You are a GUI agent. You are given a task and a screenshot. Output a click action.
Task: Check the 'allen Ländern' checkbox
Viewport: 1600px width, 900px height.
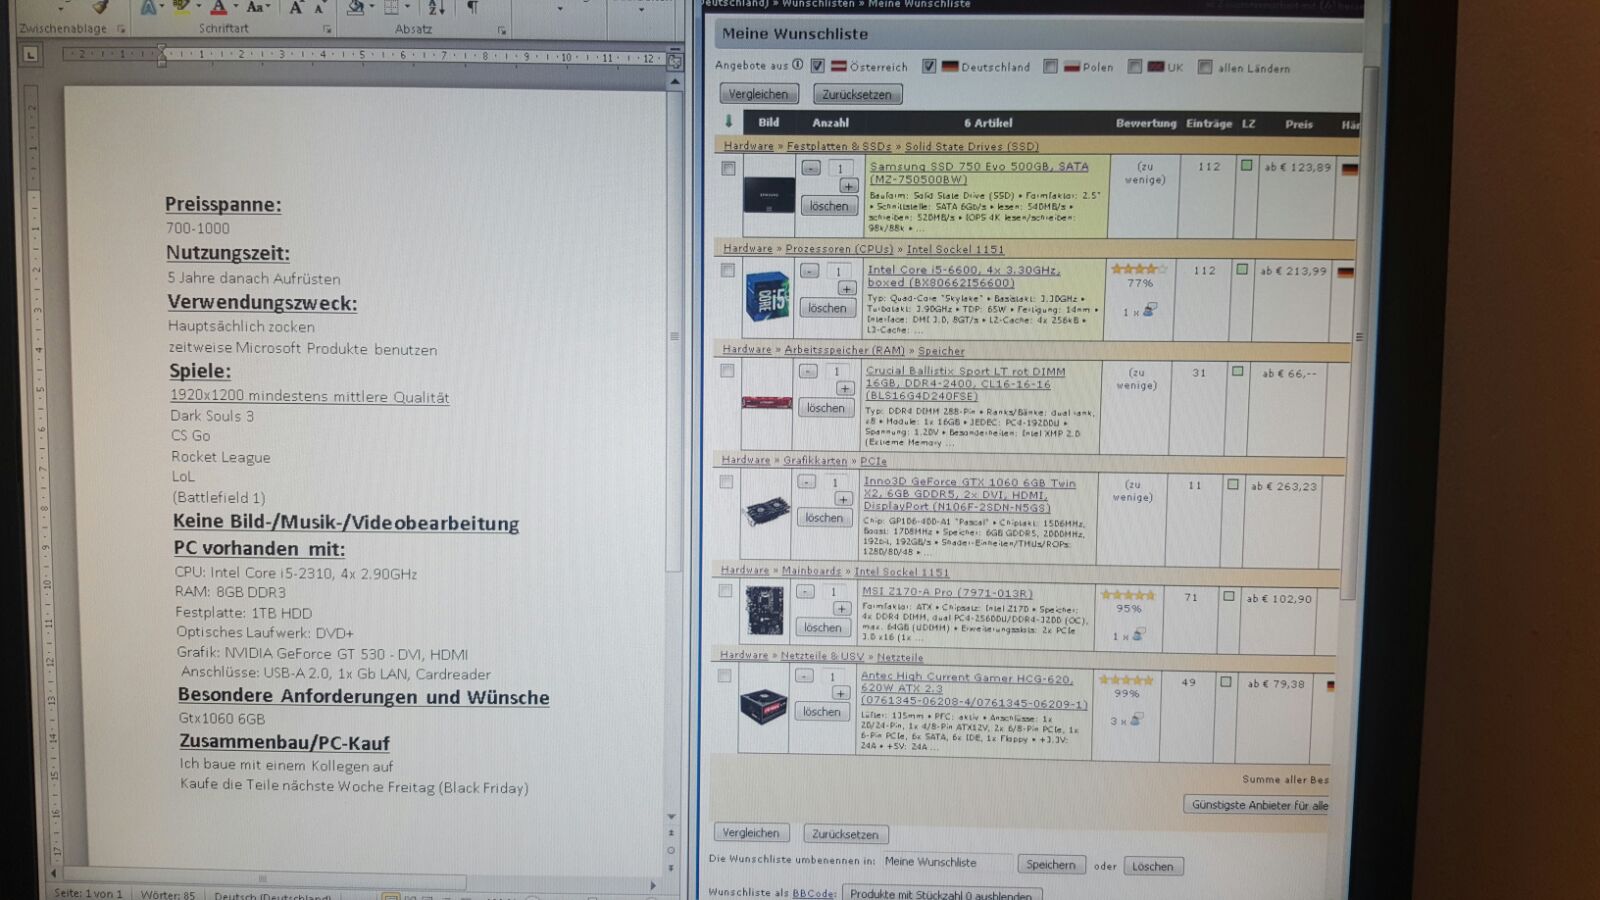(1205, 67)
